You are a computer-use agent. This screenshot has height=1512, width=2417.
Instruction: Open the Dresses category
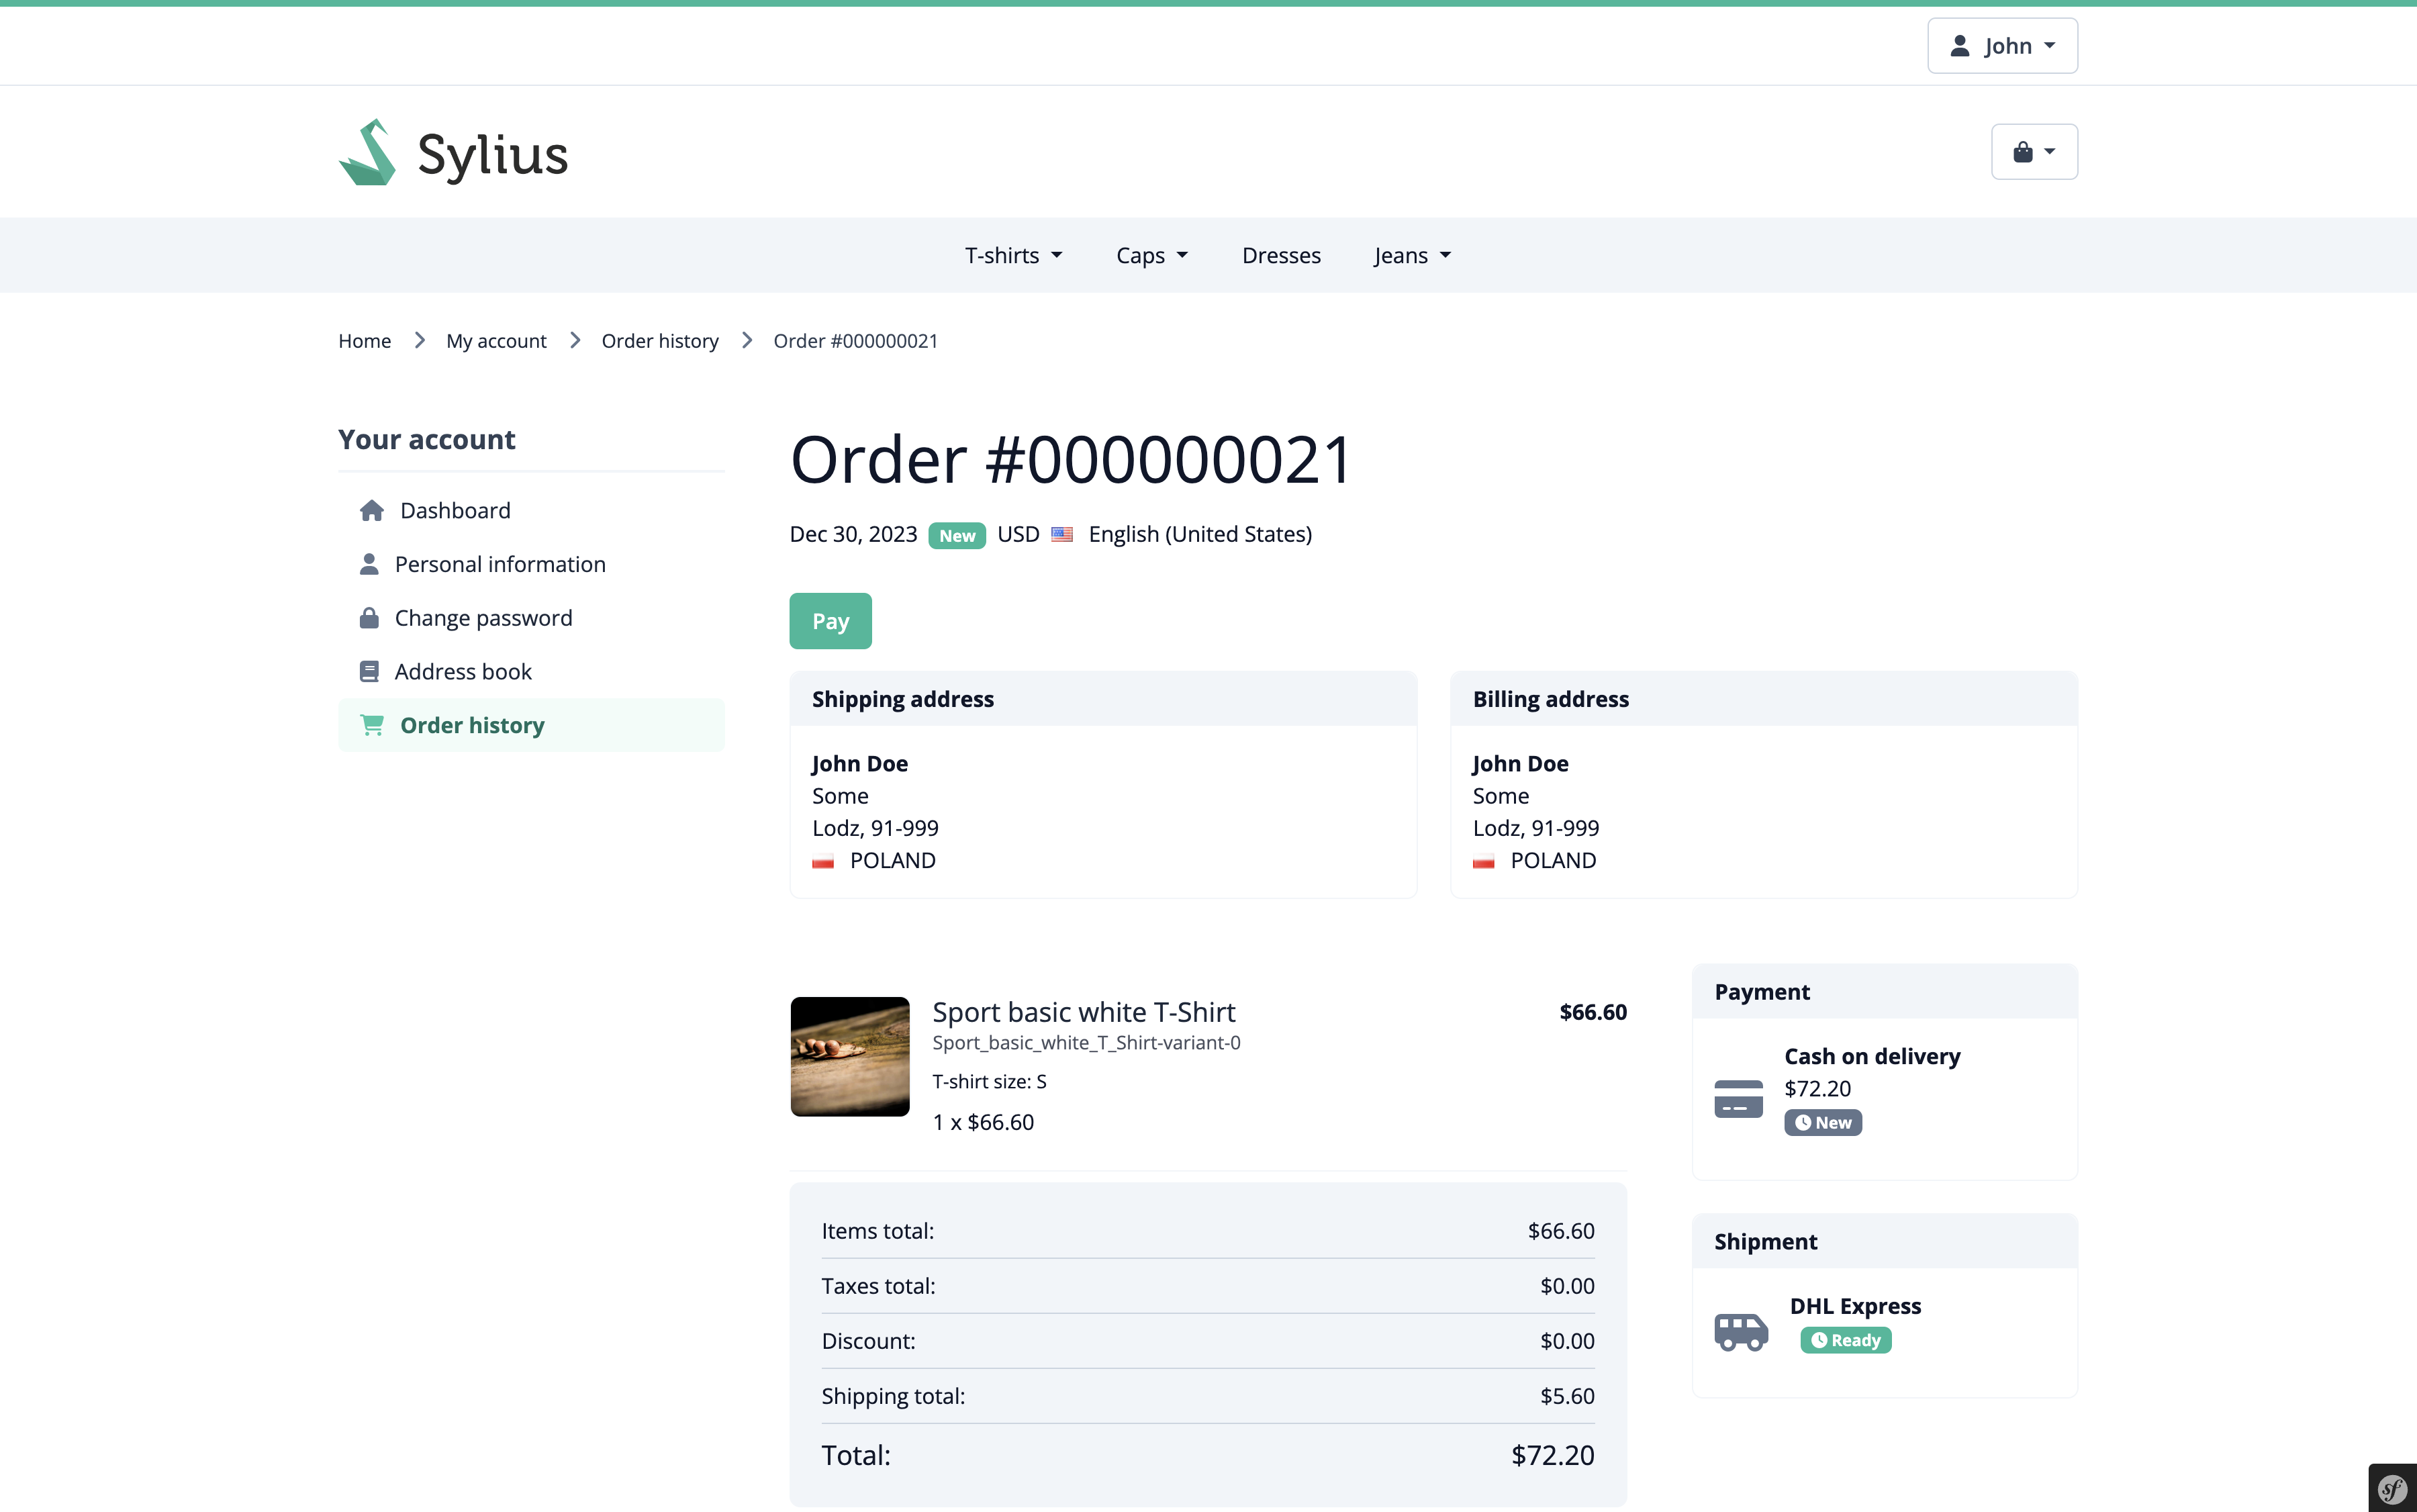pos(1281,256)
